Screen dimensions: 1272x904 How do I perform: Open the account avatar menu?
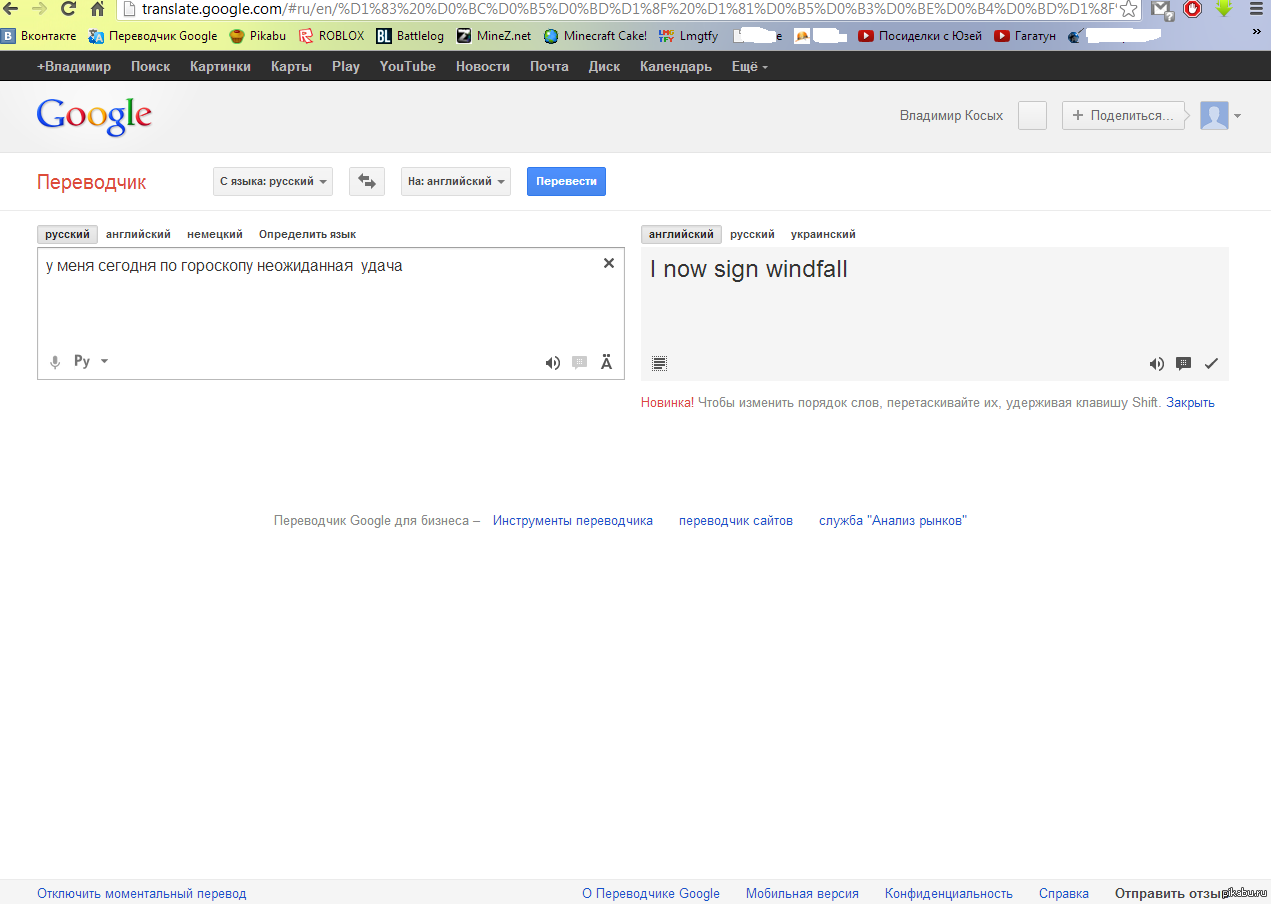point(1214,116)
